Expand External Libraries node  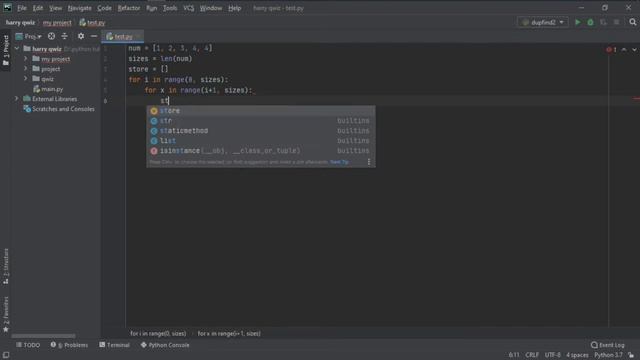[17, 99]
